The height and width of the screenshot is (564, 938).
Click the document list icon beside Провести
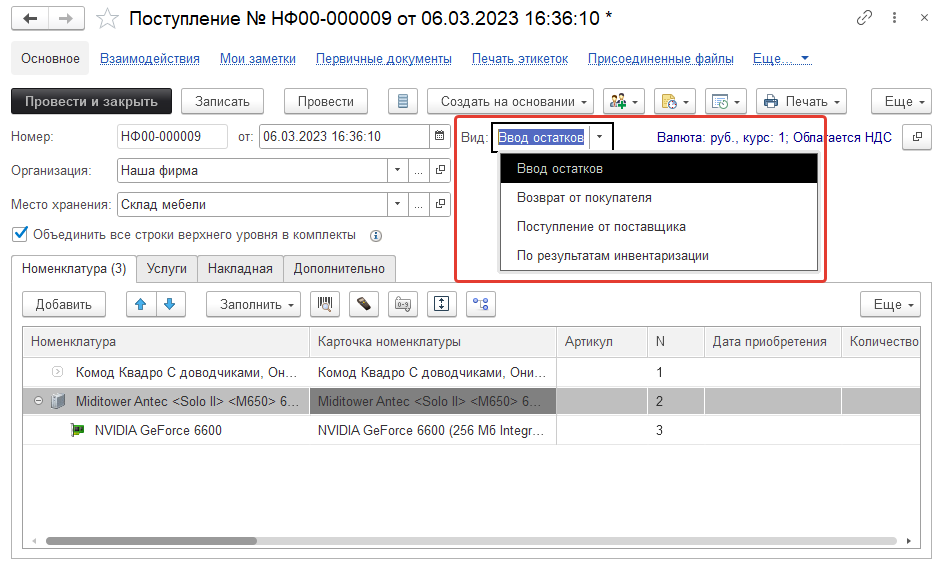point(402,101)
